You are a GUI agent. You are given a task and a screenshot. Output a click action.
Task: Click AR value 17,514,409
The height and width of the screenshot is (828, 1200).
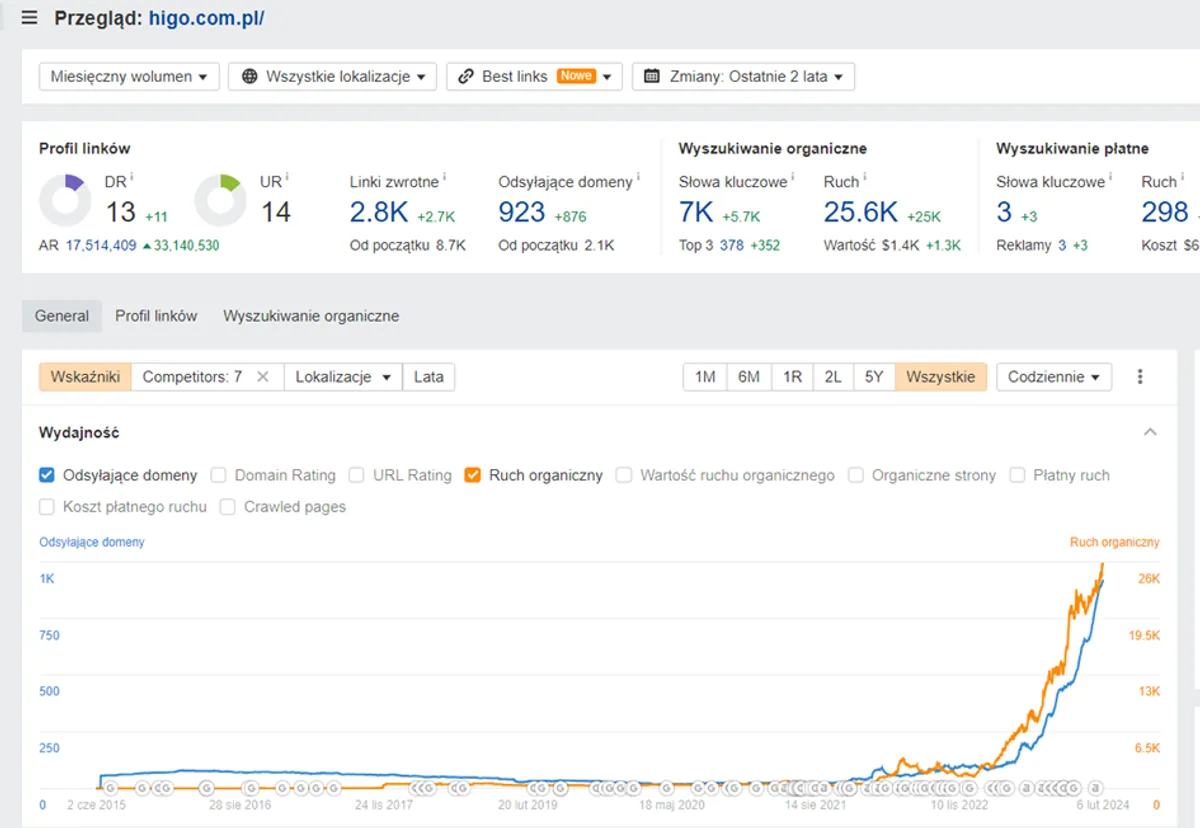pyautogui.click(x=101, y=245)
